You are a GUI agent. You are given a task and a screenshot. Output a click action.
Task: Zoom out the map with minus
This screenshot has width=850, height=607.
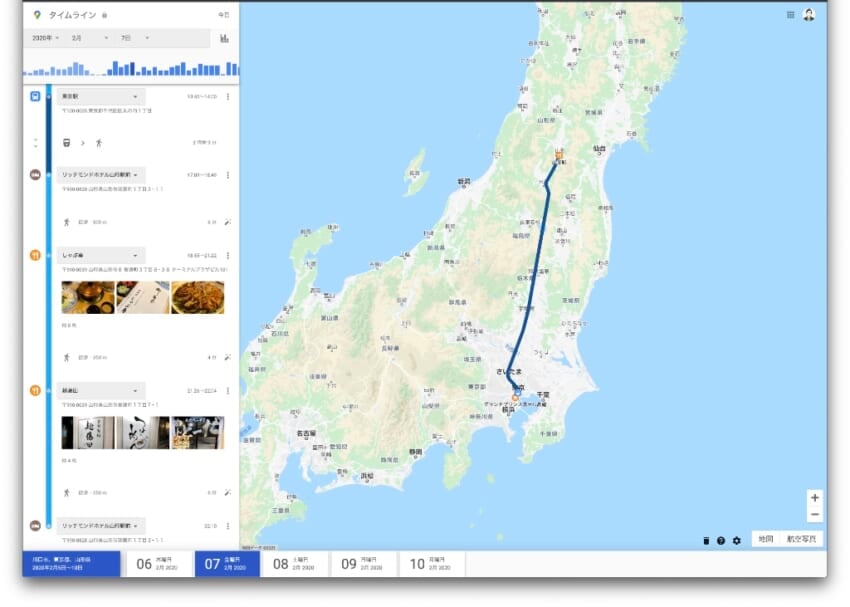tap(815, 514)
